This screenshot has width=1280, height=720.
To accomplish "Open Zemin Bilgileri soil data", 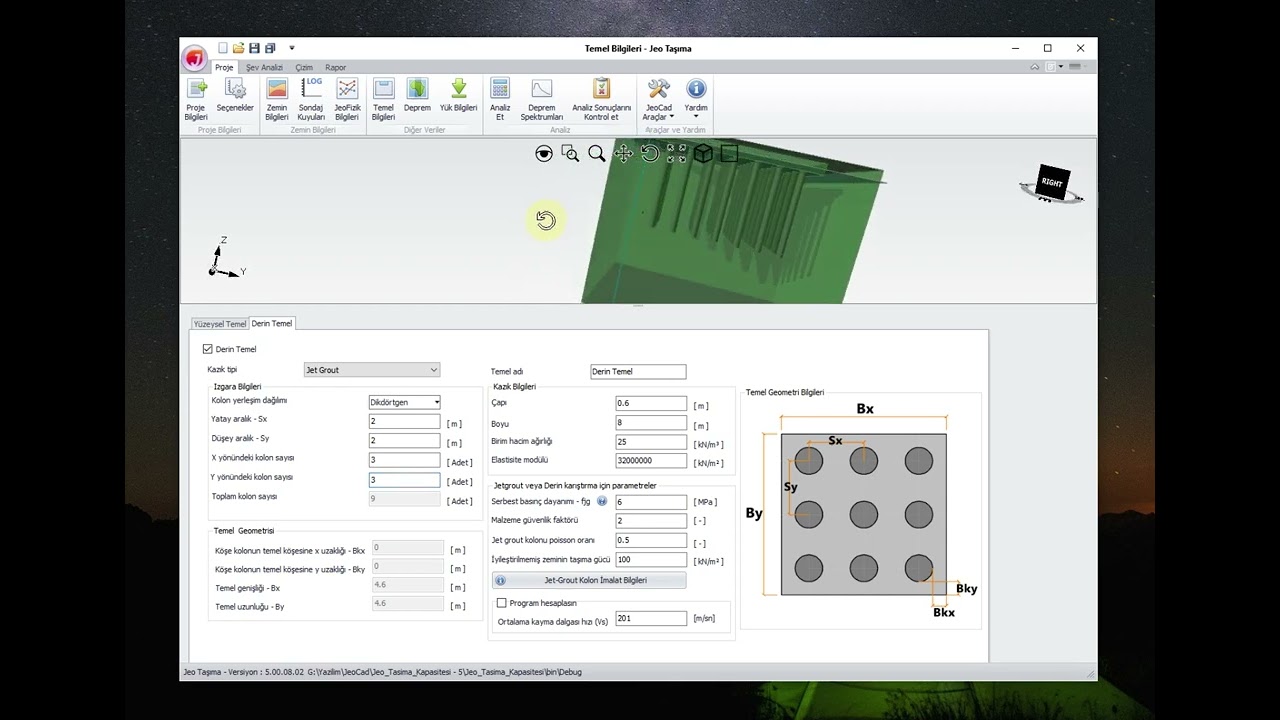I will [277, 99].
